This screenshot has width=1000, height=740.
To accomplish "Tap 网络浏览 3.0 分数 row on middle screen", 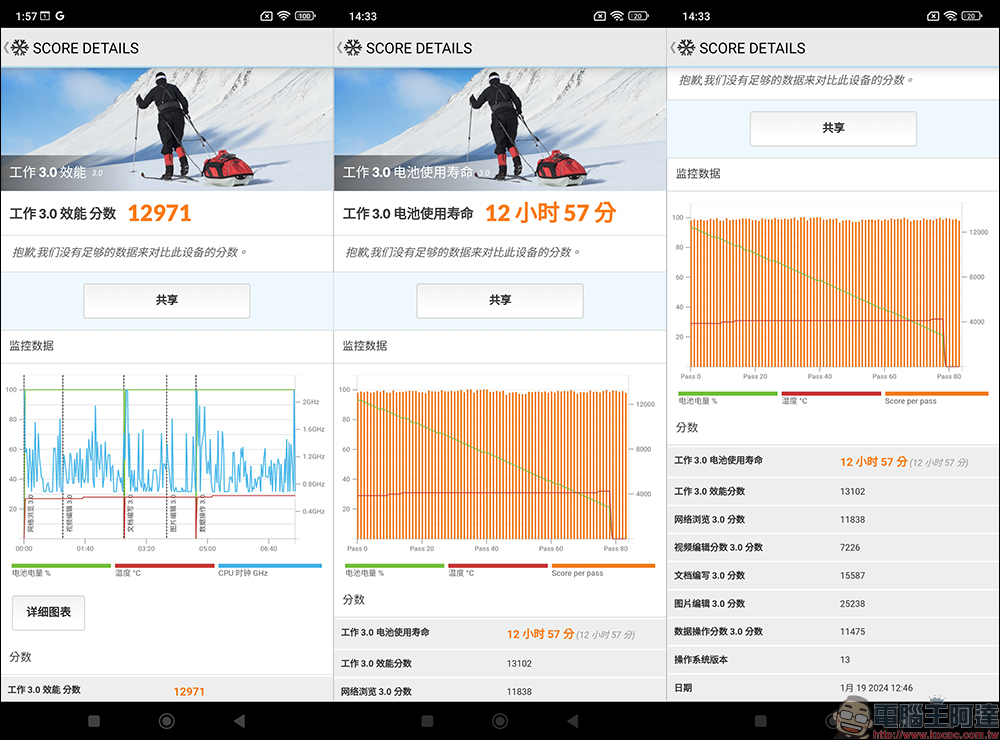I will (x=500, y=691).
